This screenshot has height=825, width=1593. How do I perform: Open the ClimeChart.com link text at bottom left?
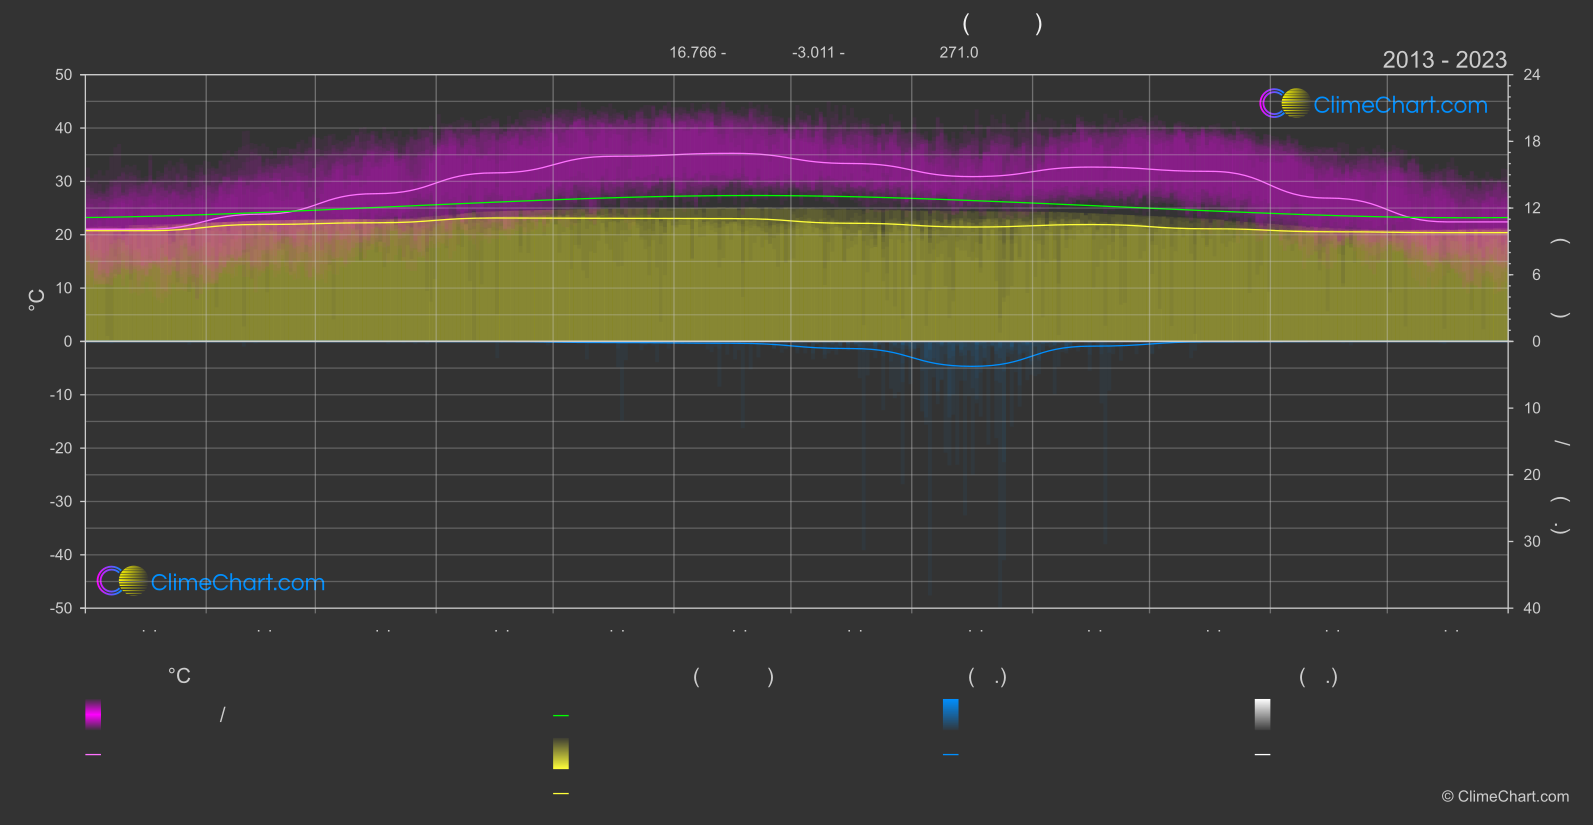point(238,582)
